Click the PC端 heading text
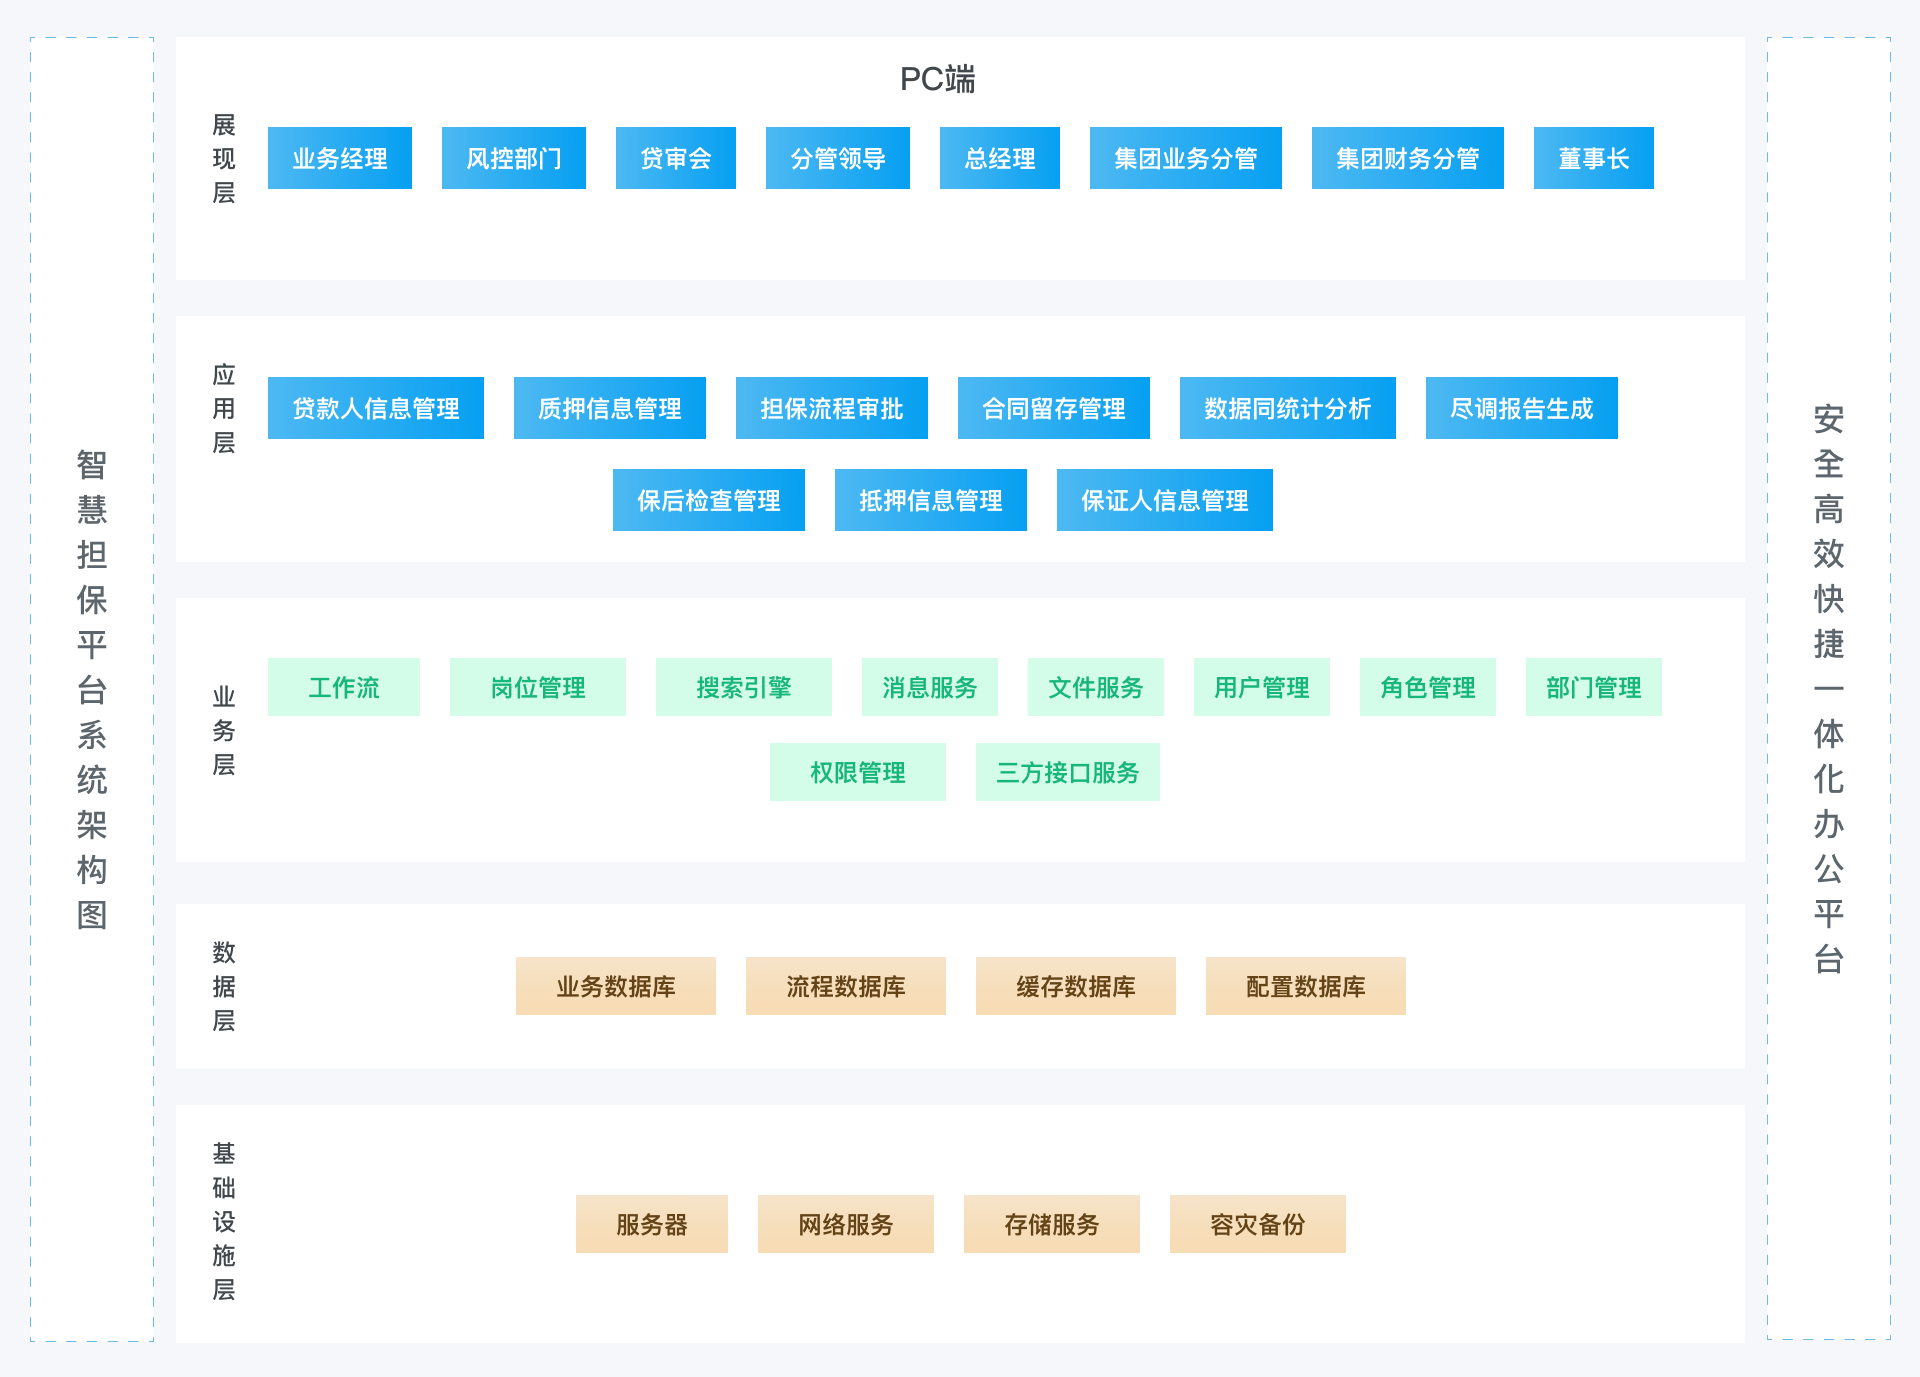The height and width of the screenshot is (1377, 1920). [x=937, y=79]
